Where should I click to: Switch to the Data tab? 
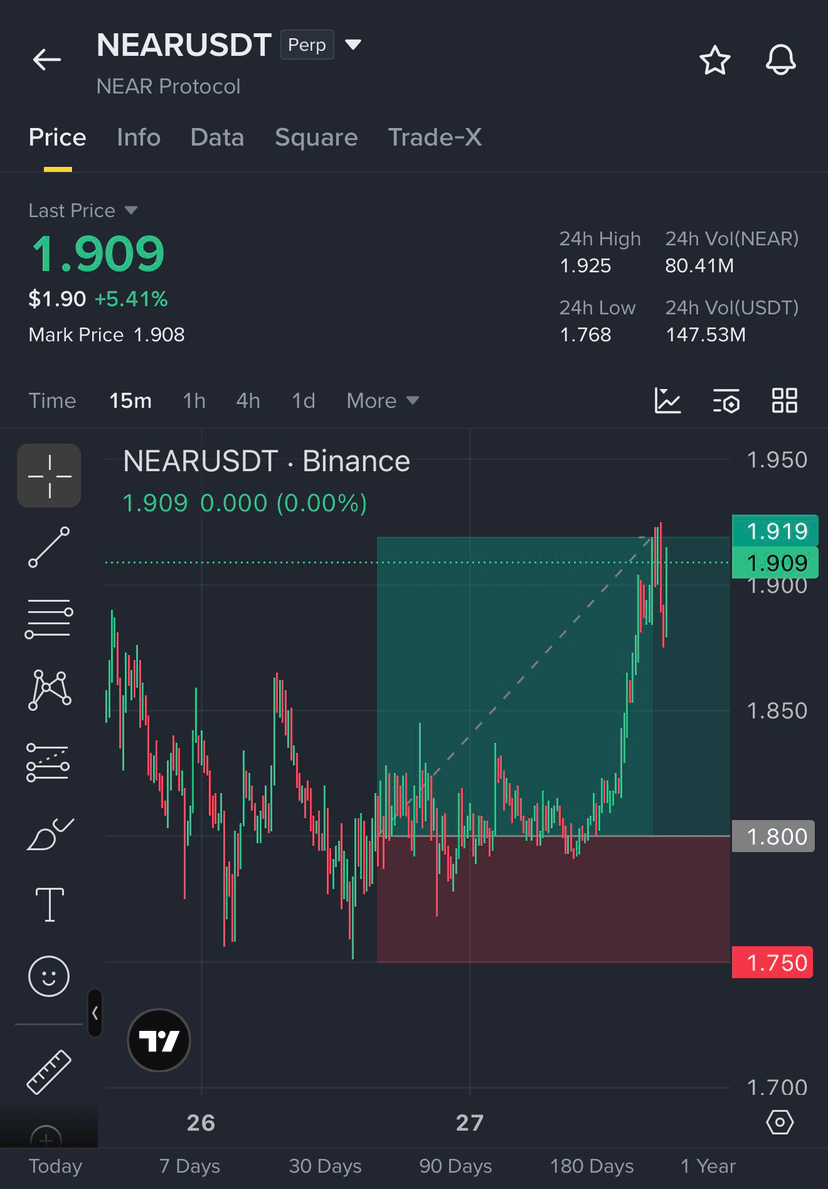click(218, 137)
